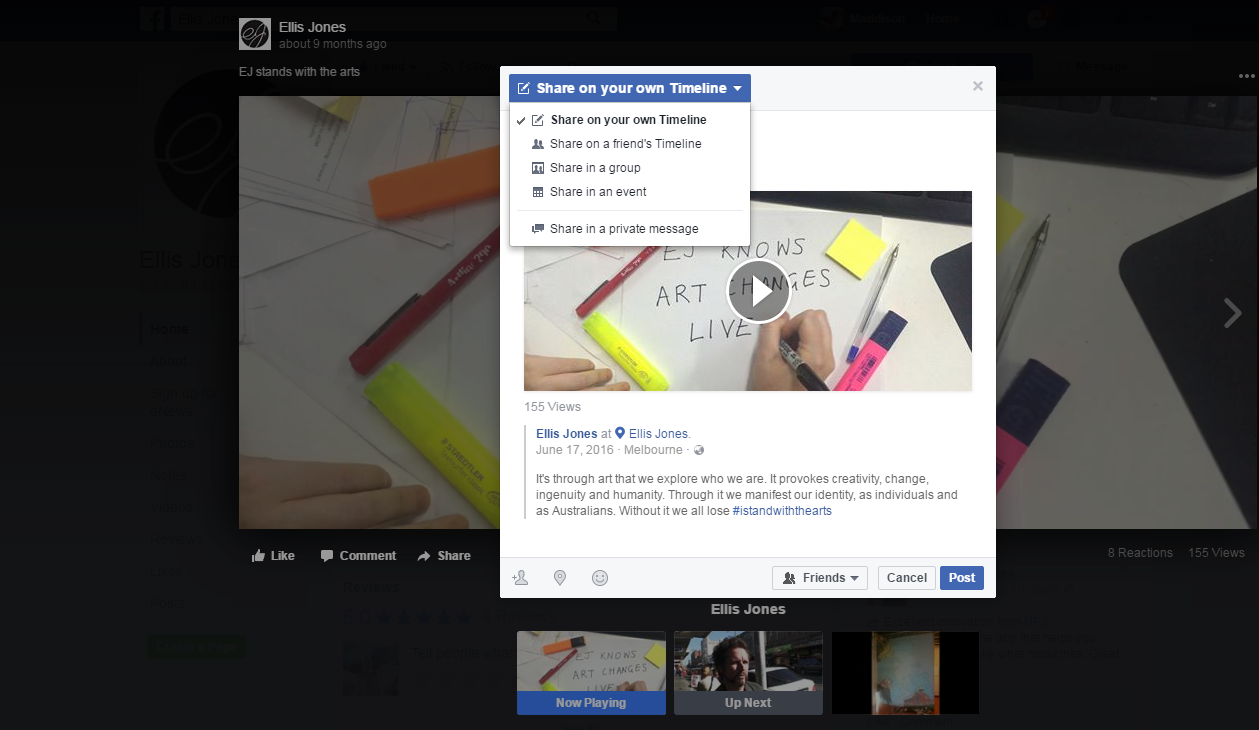Open the June 17, 2016 timestamp

tap(574, 450)
